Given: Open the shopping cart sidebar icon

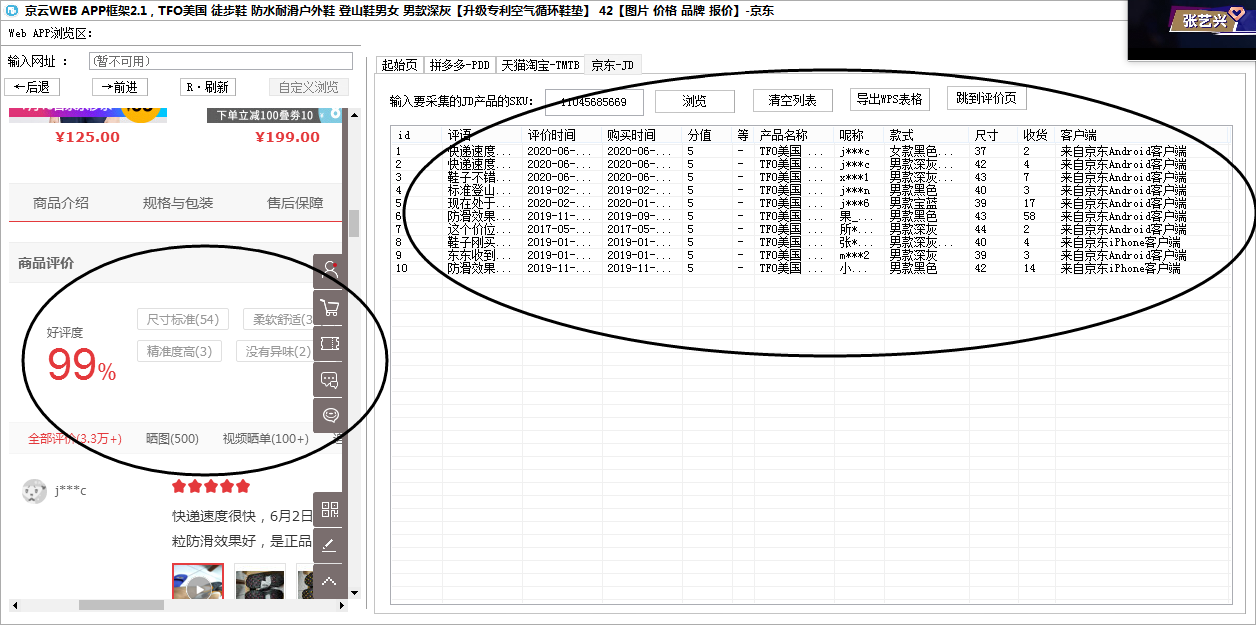Looking at the screenshot, I should [330, 307].
